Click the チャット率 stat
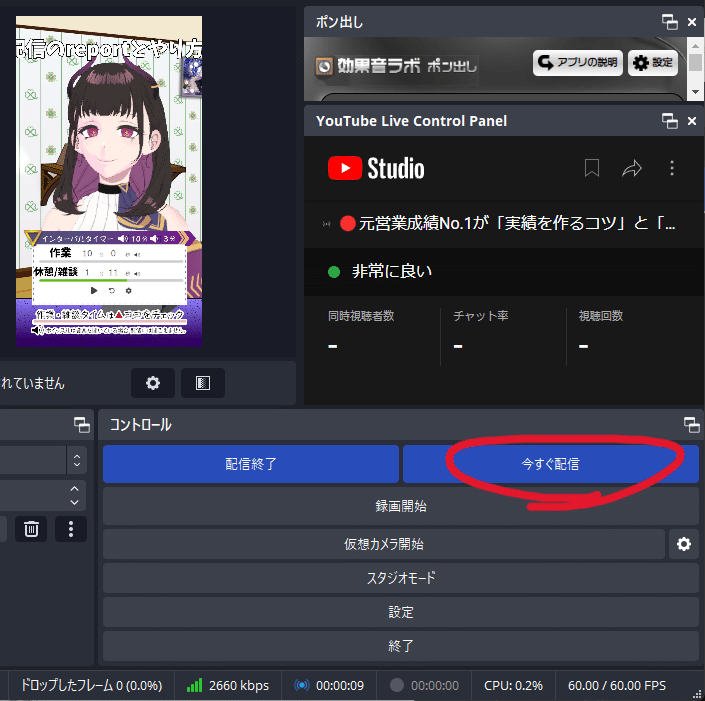This screenshot has width=705, height=701. [481, 331]
